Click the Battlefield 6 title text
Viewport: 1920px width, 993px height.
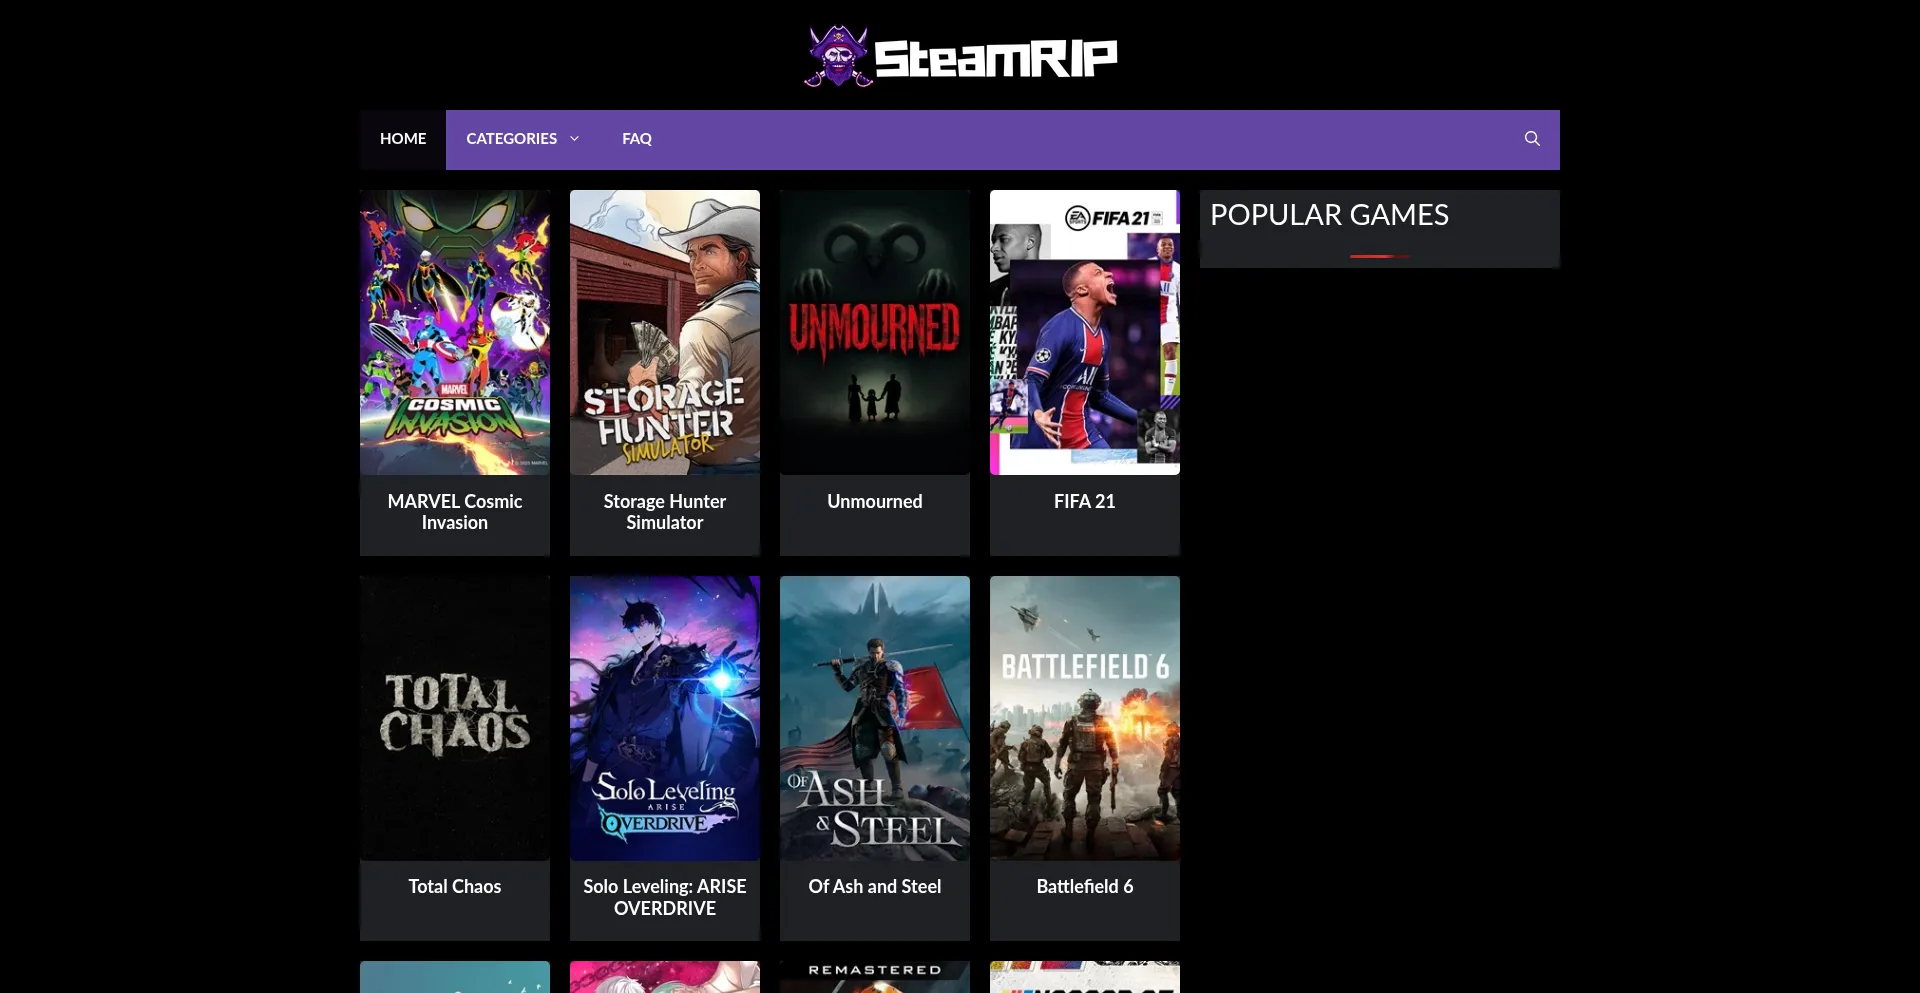pyautogui.click(x=1084, y=886)
